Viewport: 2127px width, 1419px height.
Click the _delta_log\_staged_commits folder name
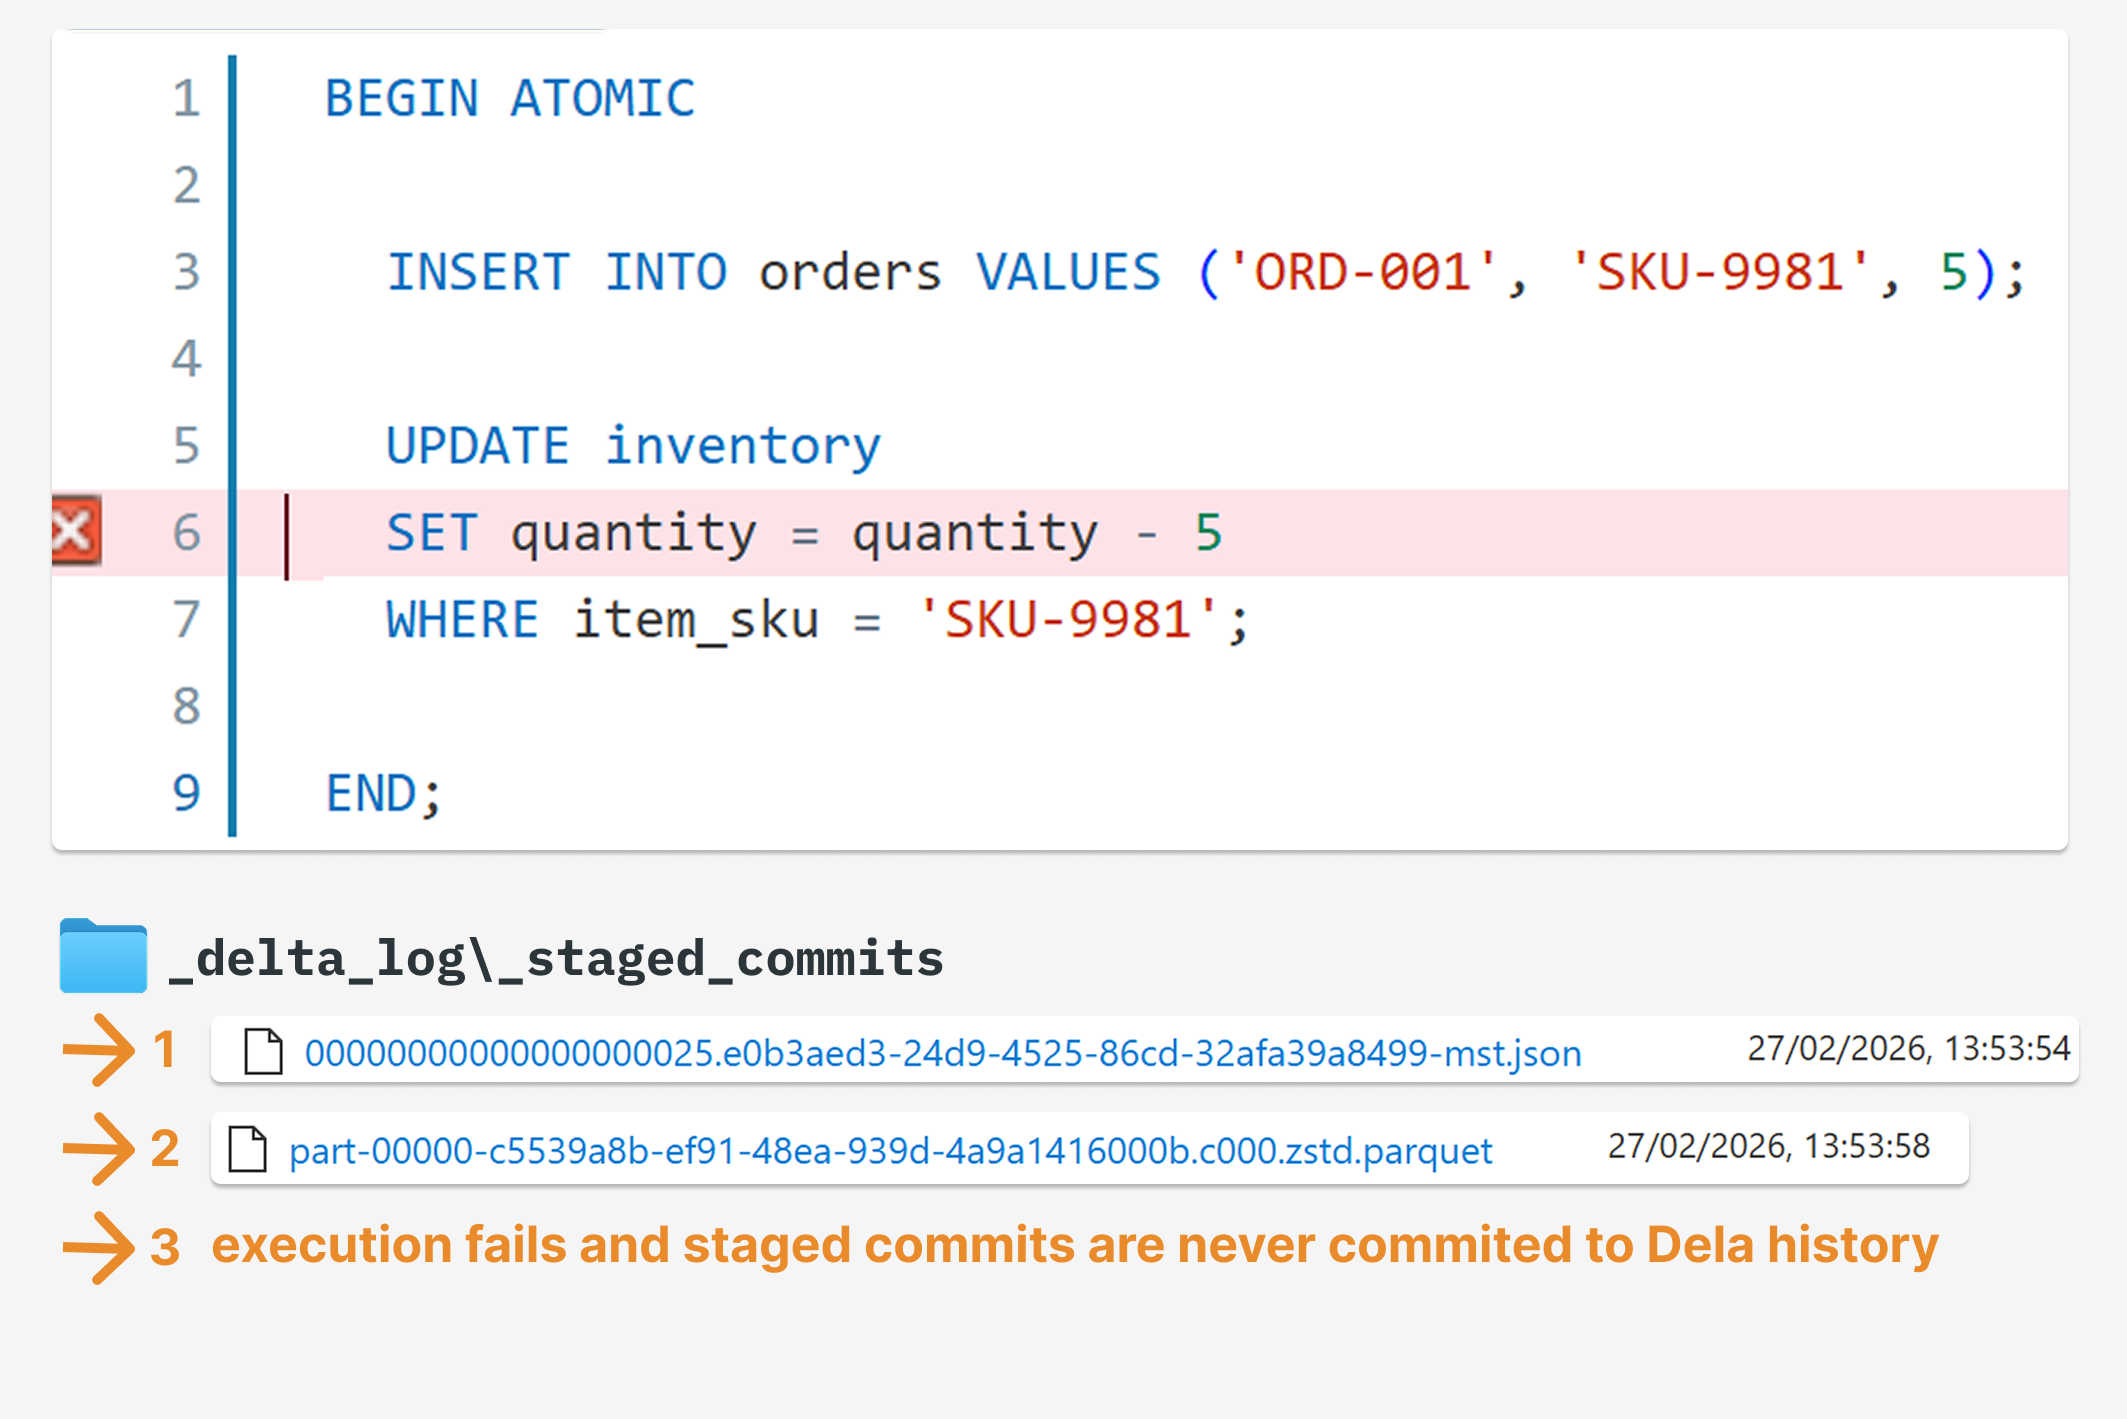click(x=556, y=958)
